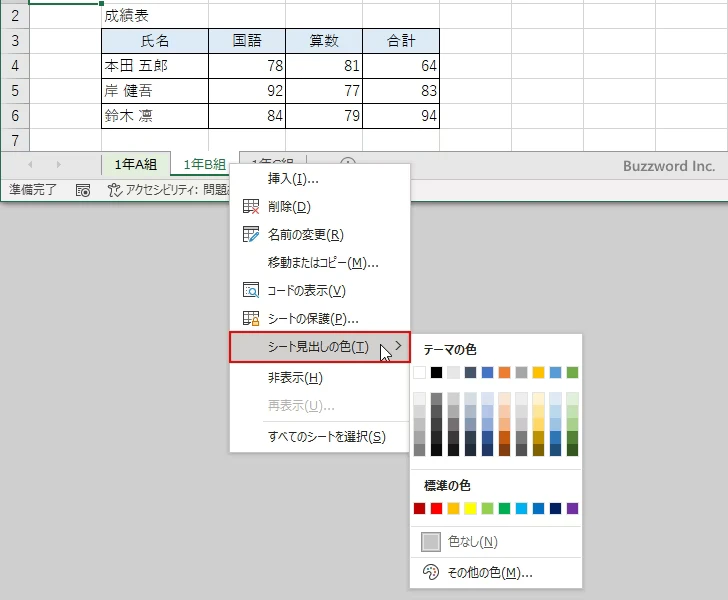The image size is (728, 600).
Task: Click the 氏名 header cell
Action: 155,41
